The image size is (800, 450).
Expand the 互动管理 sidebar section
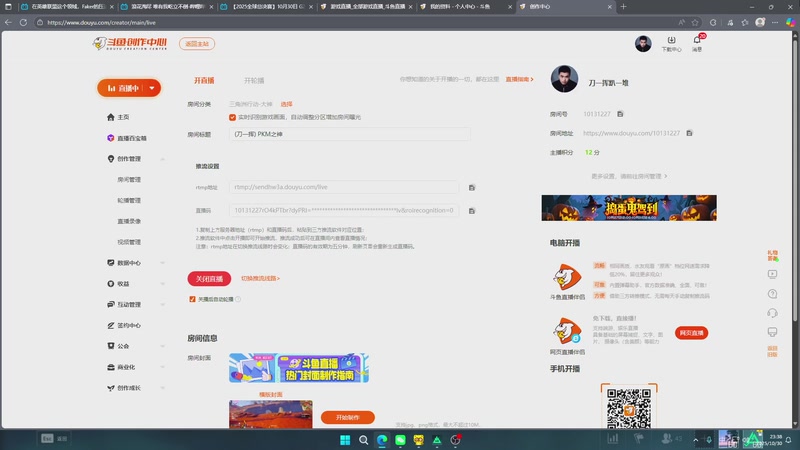coord(163,305)
